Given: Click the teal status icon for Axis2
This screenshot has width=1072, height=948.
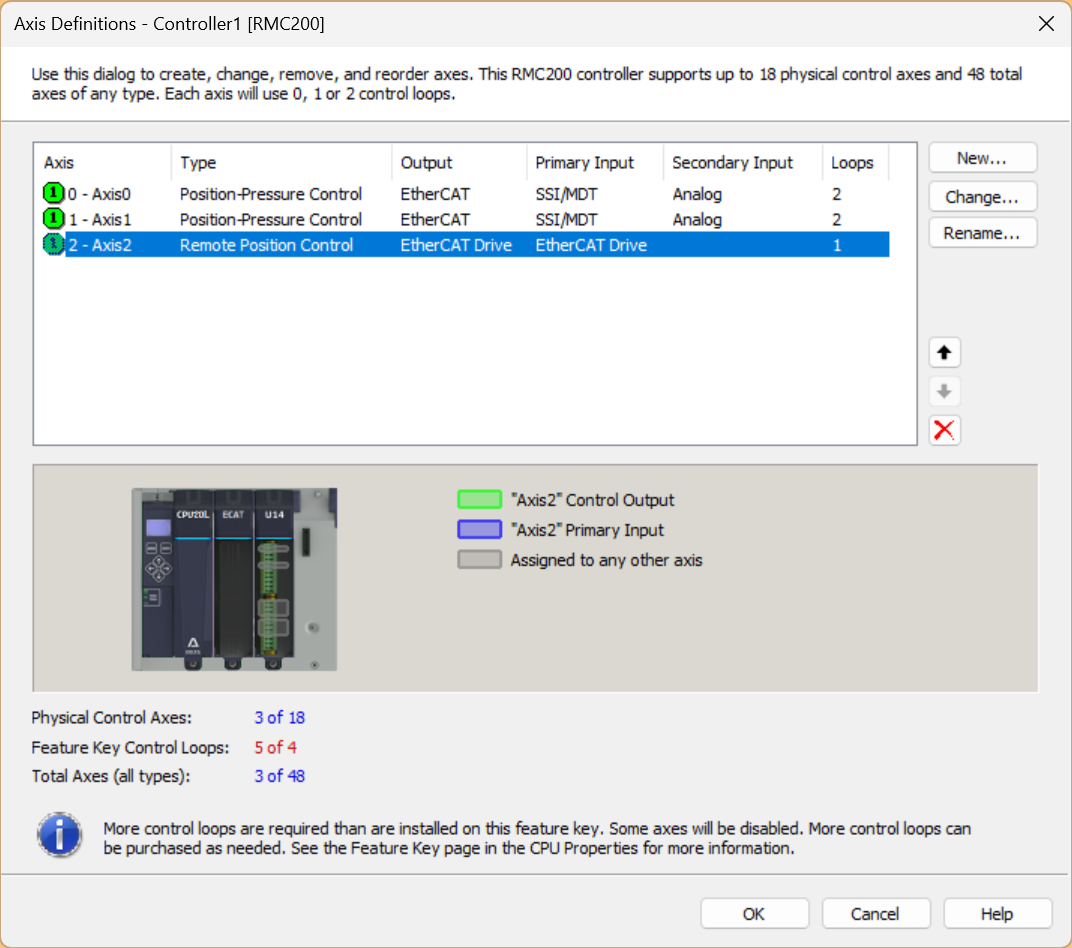Looking at the screenshot, I should (x=53, y=244).
